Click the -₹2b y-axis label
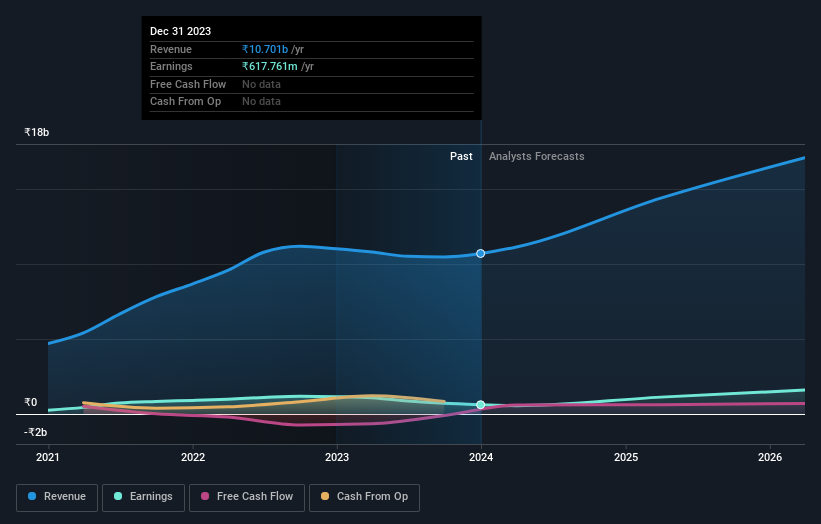The width and height of the screenshot is (821, 524). click(36, 432)
